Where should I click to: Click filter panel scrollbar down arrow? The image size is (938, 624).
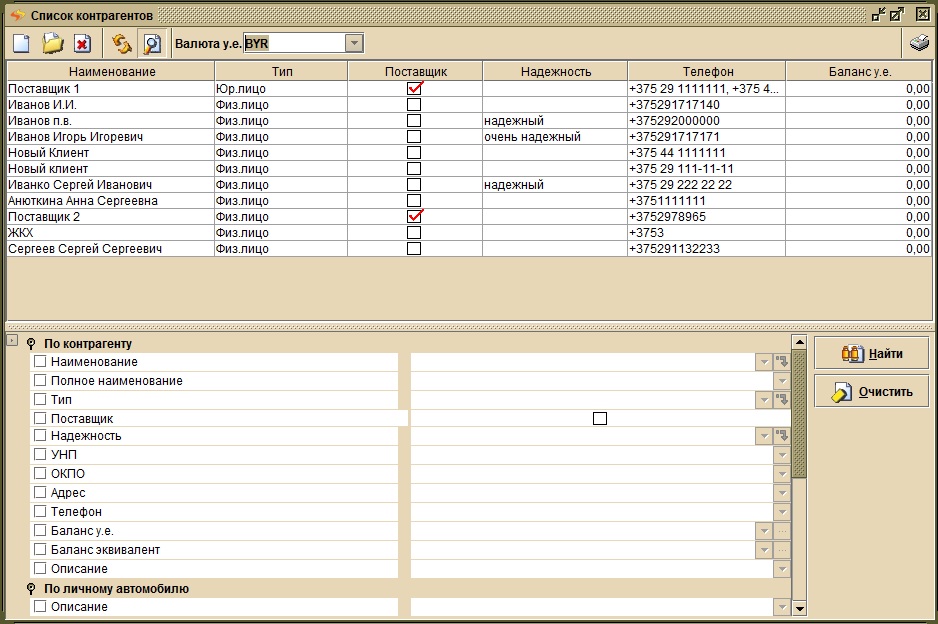(x=799, y=609)
